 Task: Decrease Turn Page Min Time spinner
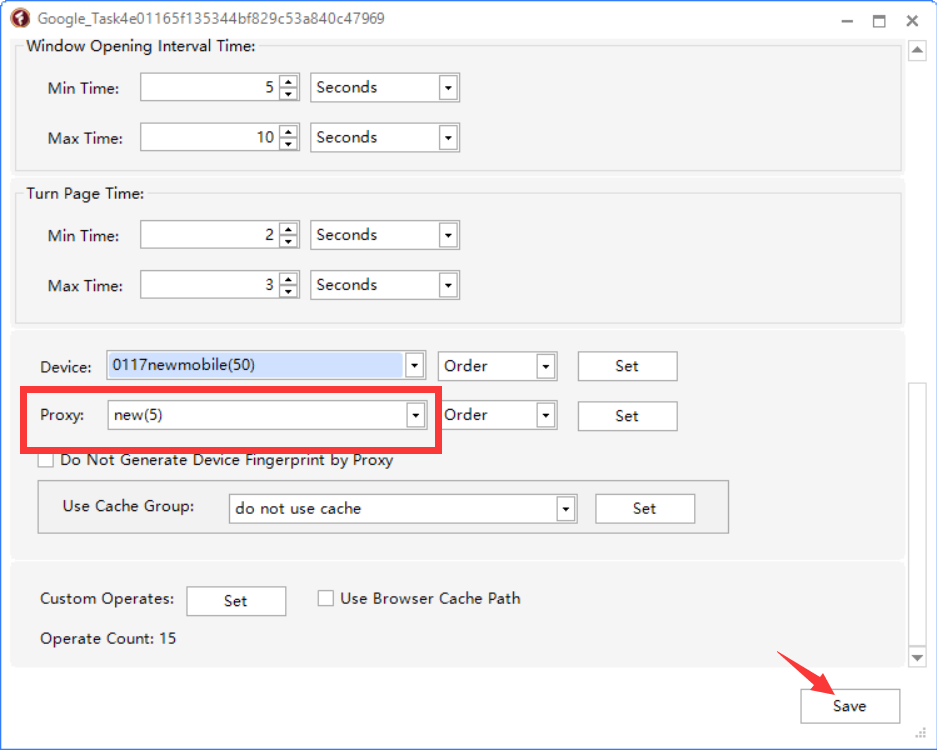click(289, 241)
